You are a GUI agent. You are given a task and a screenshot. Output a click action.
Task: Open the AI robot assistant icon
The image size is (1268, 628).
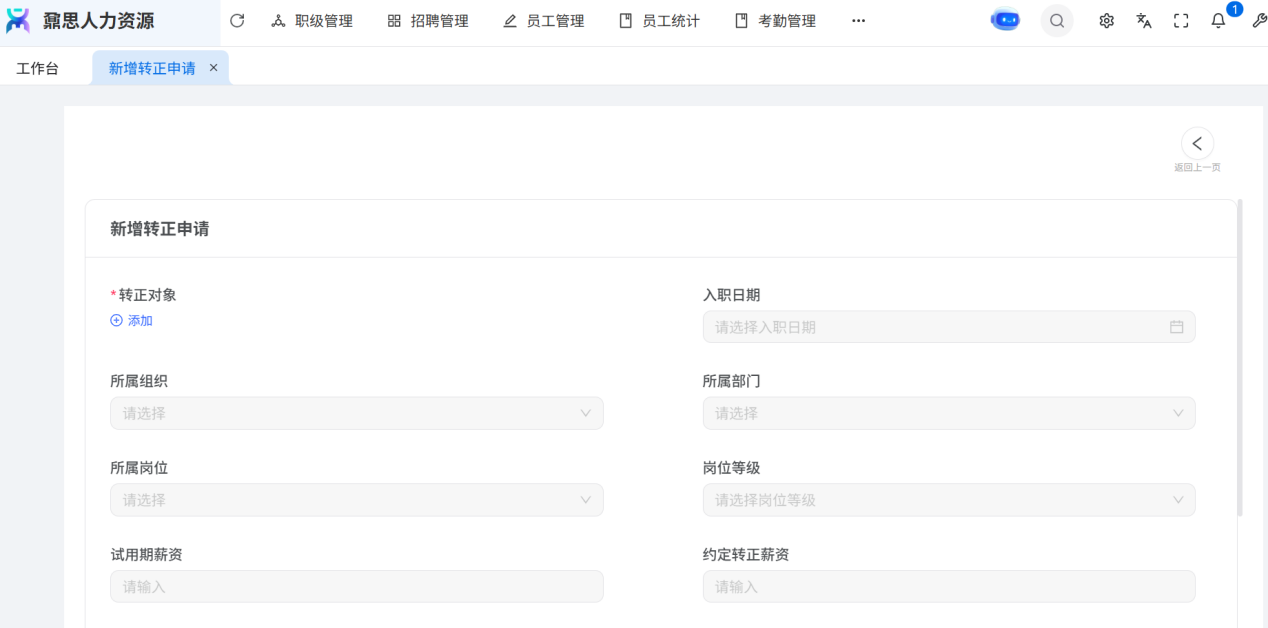pyautogui.click(x=1005, y=20)
